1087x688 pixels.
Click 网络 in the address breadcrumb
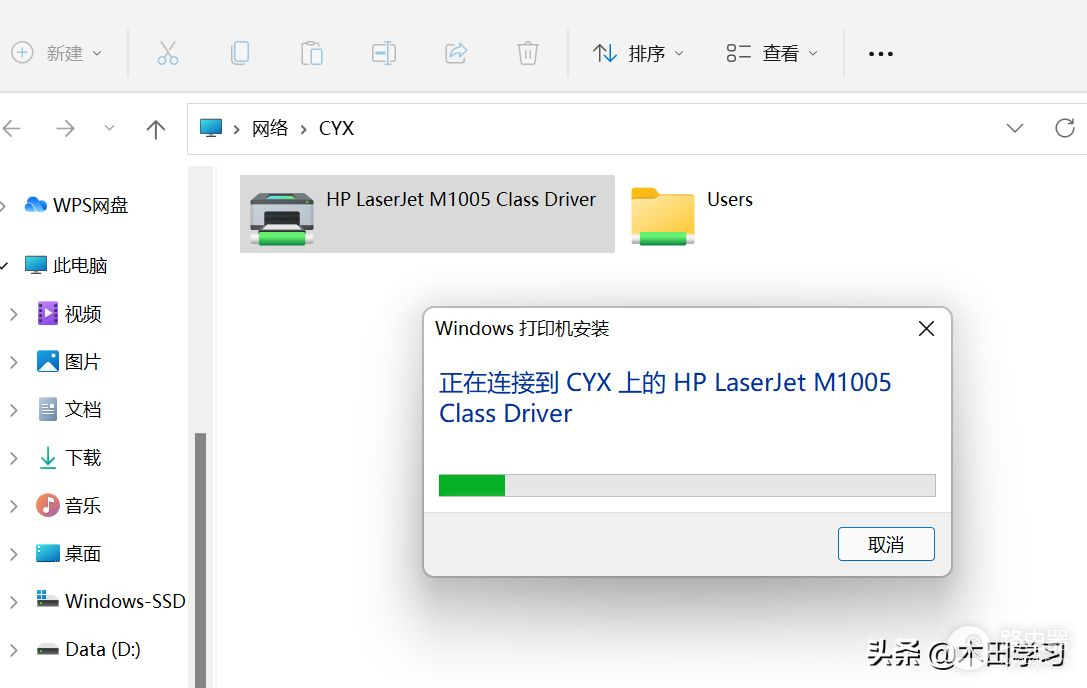[270, 128]
